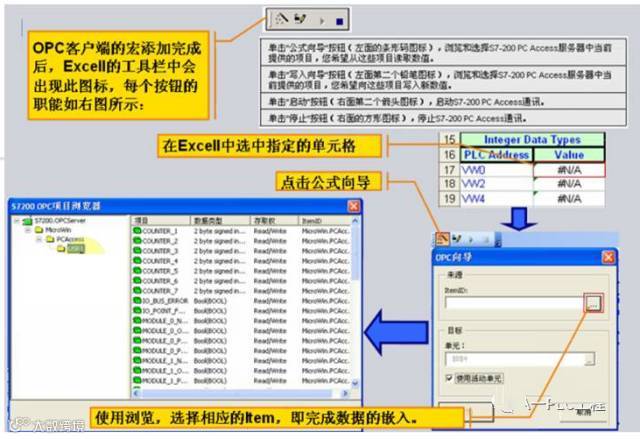
Task: Start communication with top toolbar arrow icon
Action: tap(322, 21)
